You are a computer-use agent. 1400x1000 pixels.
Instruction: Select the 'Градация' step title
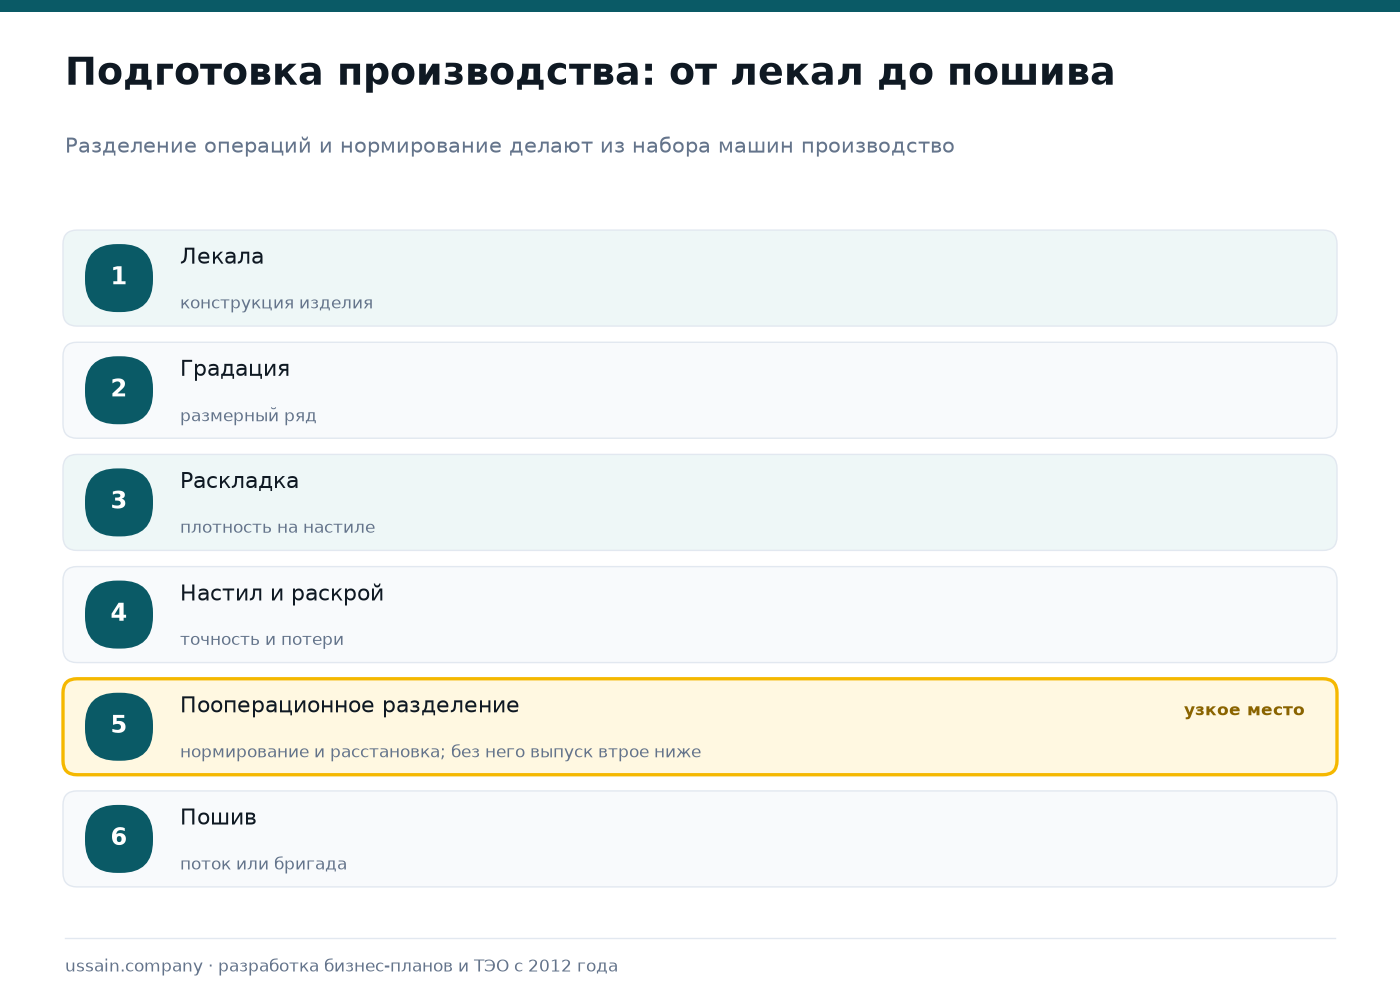pyautogui.click(x=235, y=369)
